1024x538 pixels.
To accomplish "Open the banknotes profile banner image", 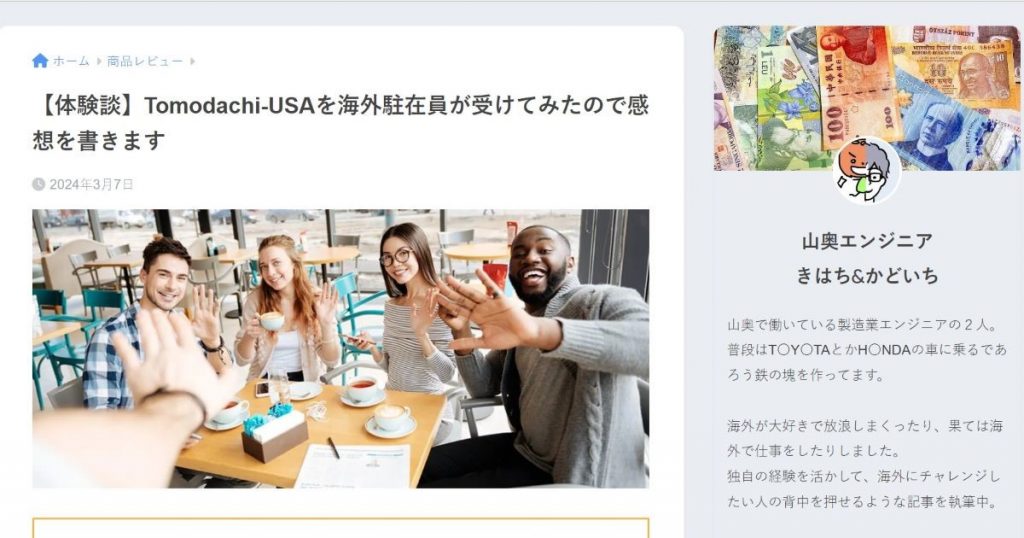I will pyautogui.click(x=866, y=98).
